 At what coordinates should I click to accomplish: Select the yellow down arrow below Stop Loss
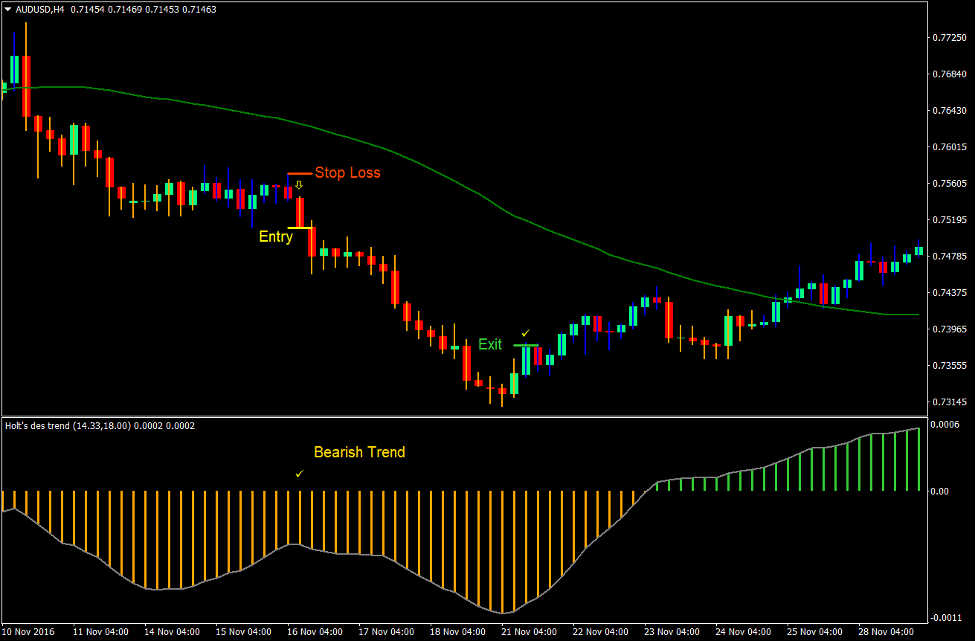(298, 186)
